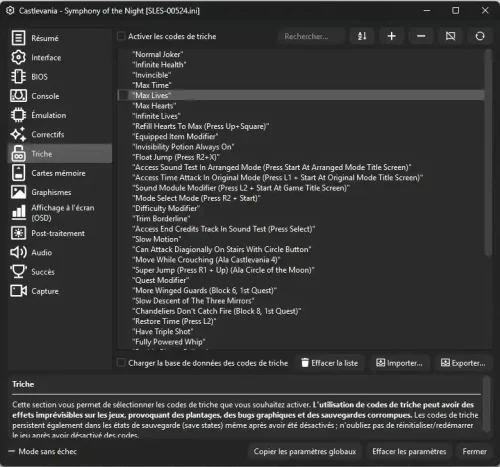The width and height of the screenshot is (500, 467).
Task: Select the Triche cheat icon
Action: tap(18, 154)
